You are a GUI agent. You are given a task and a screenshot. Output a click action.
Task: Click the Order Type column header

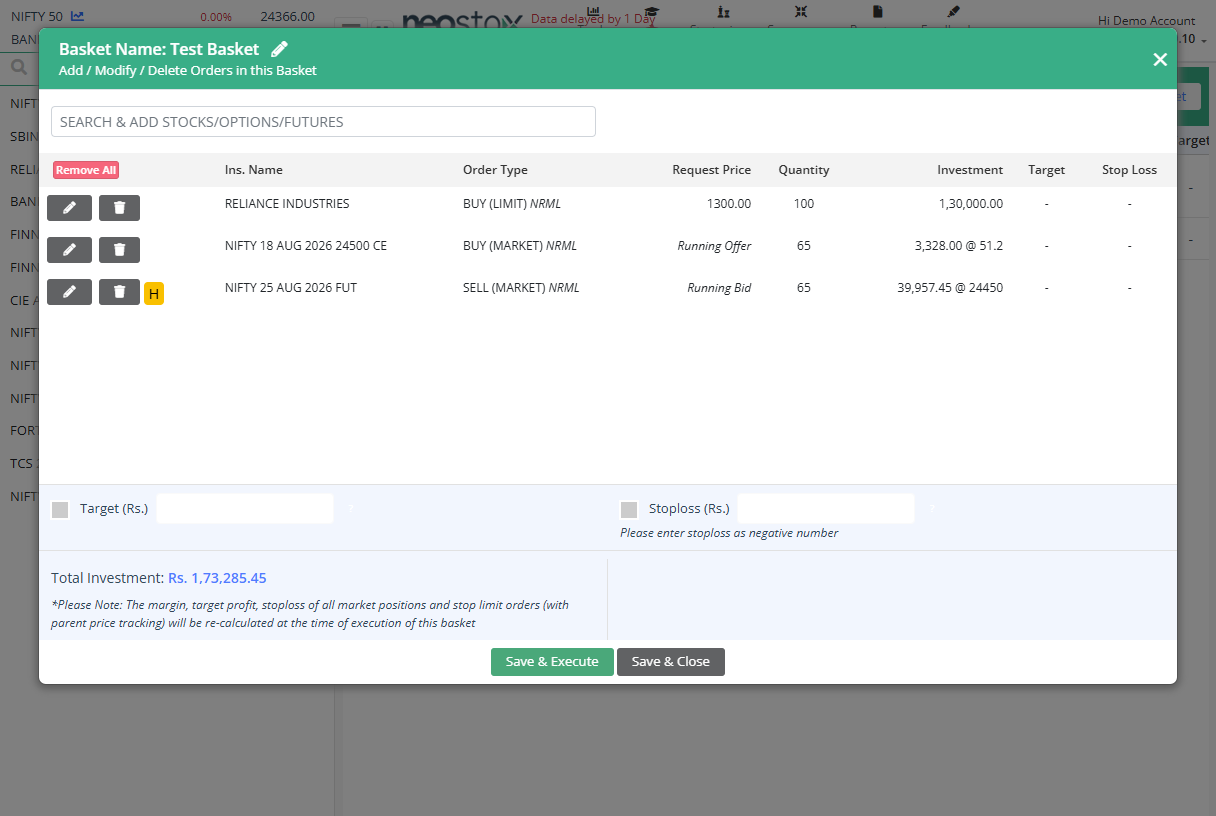click(495, 170)
